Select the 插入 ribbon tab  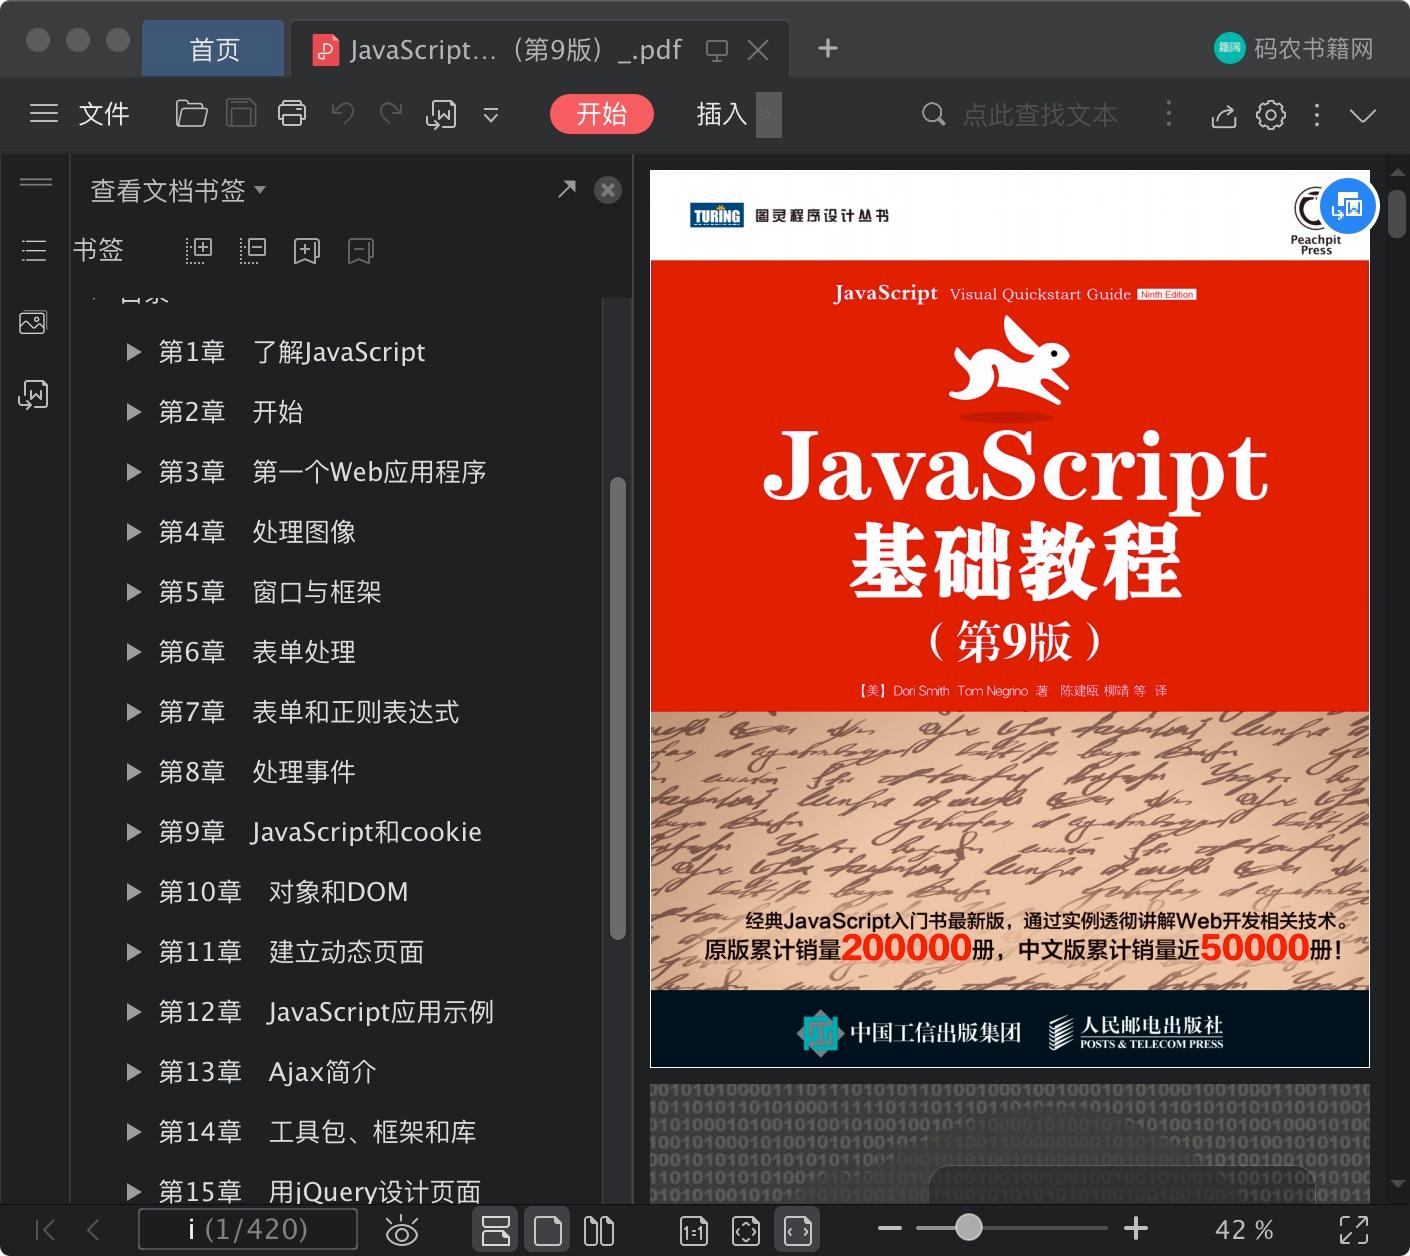(722, 114)
